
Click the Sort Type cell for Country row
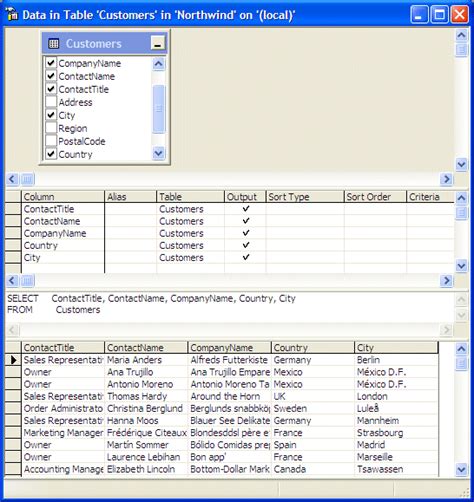click(x=305, y=245)
